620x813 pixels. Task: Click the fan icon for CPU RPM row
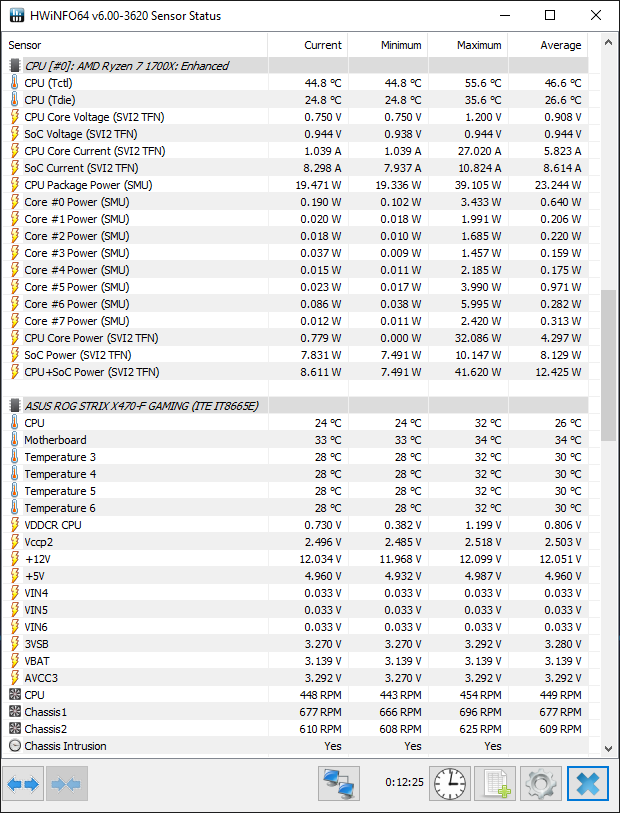coord(15,695)
